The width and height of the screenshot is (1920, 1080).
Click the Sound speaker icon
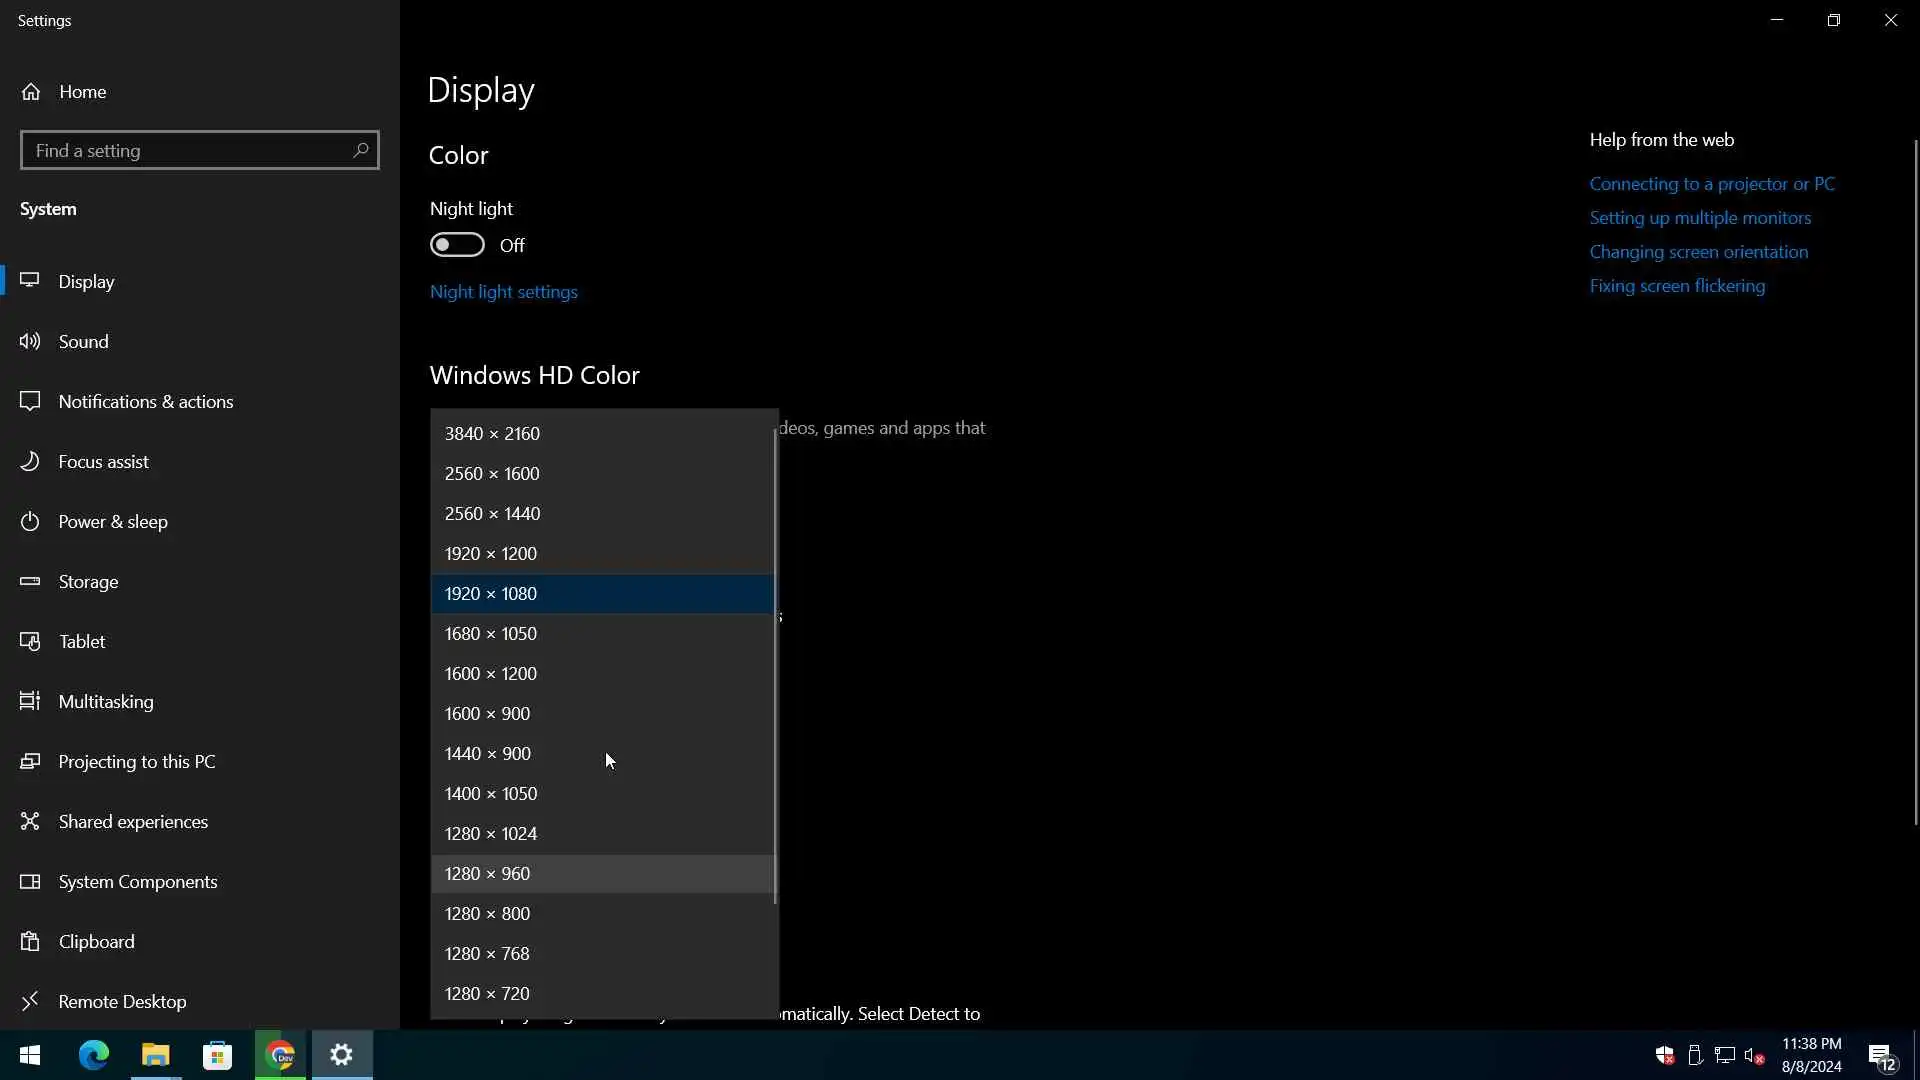point(31,342)
